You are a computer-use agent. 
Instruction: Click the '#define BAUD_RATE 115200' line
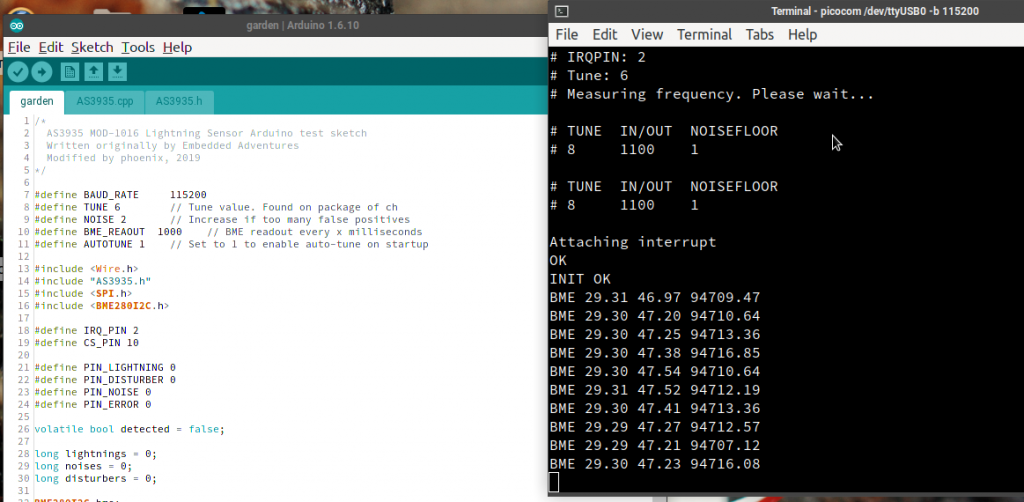click(120, 195)
